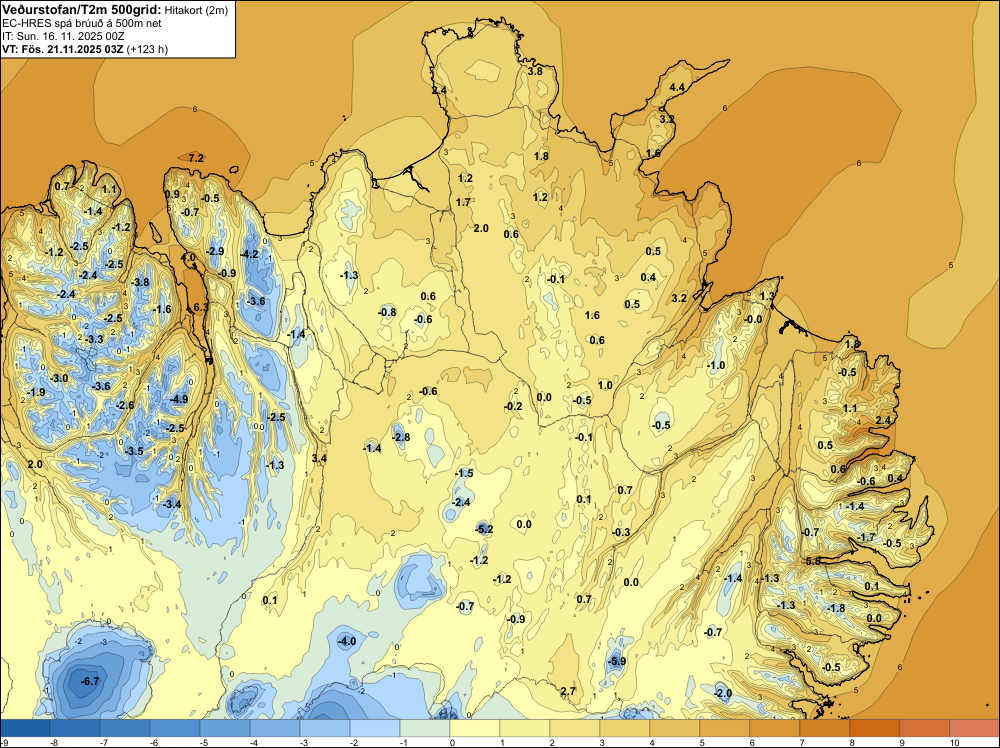Click the "2.7" value near the southern edge
Viewport: 1000px width, 748px height.
point(568,691)
